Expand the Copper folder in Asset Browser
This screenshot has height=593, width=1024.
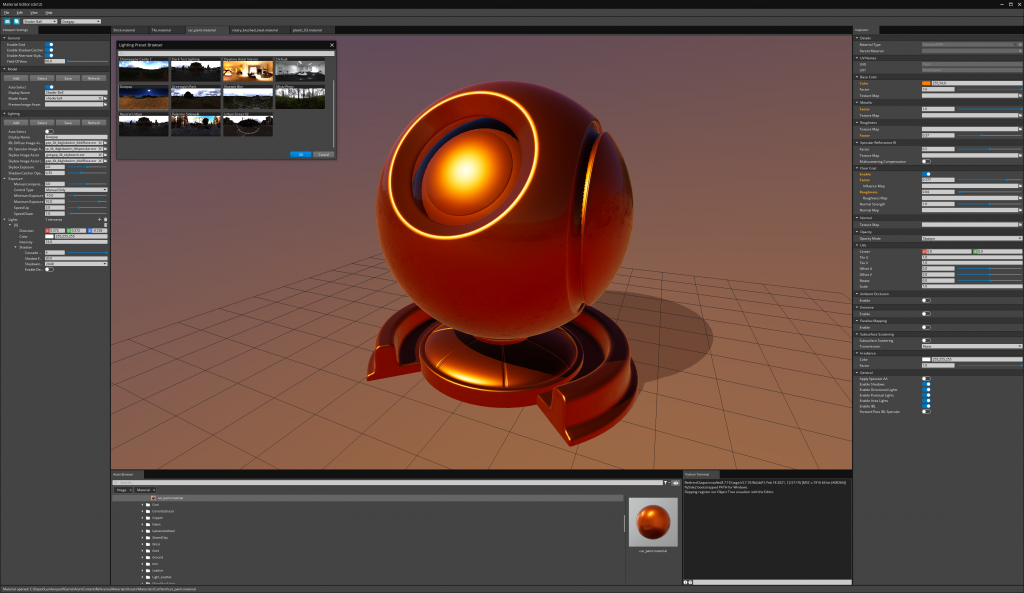(142, 518)
